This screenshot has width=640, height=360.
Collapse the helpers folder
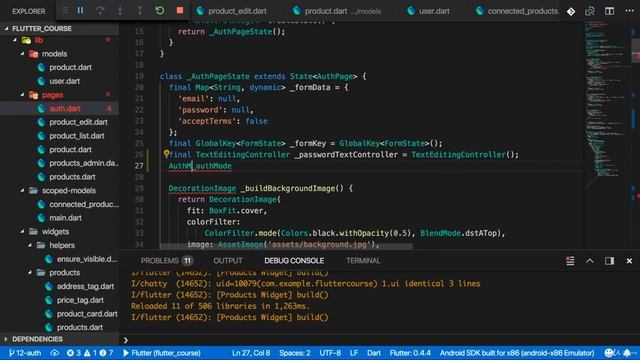tap(31, 245)
